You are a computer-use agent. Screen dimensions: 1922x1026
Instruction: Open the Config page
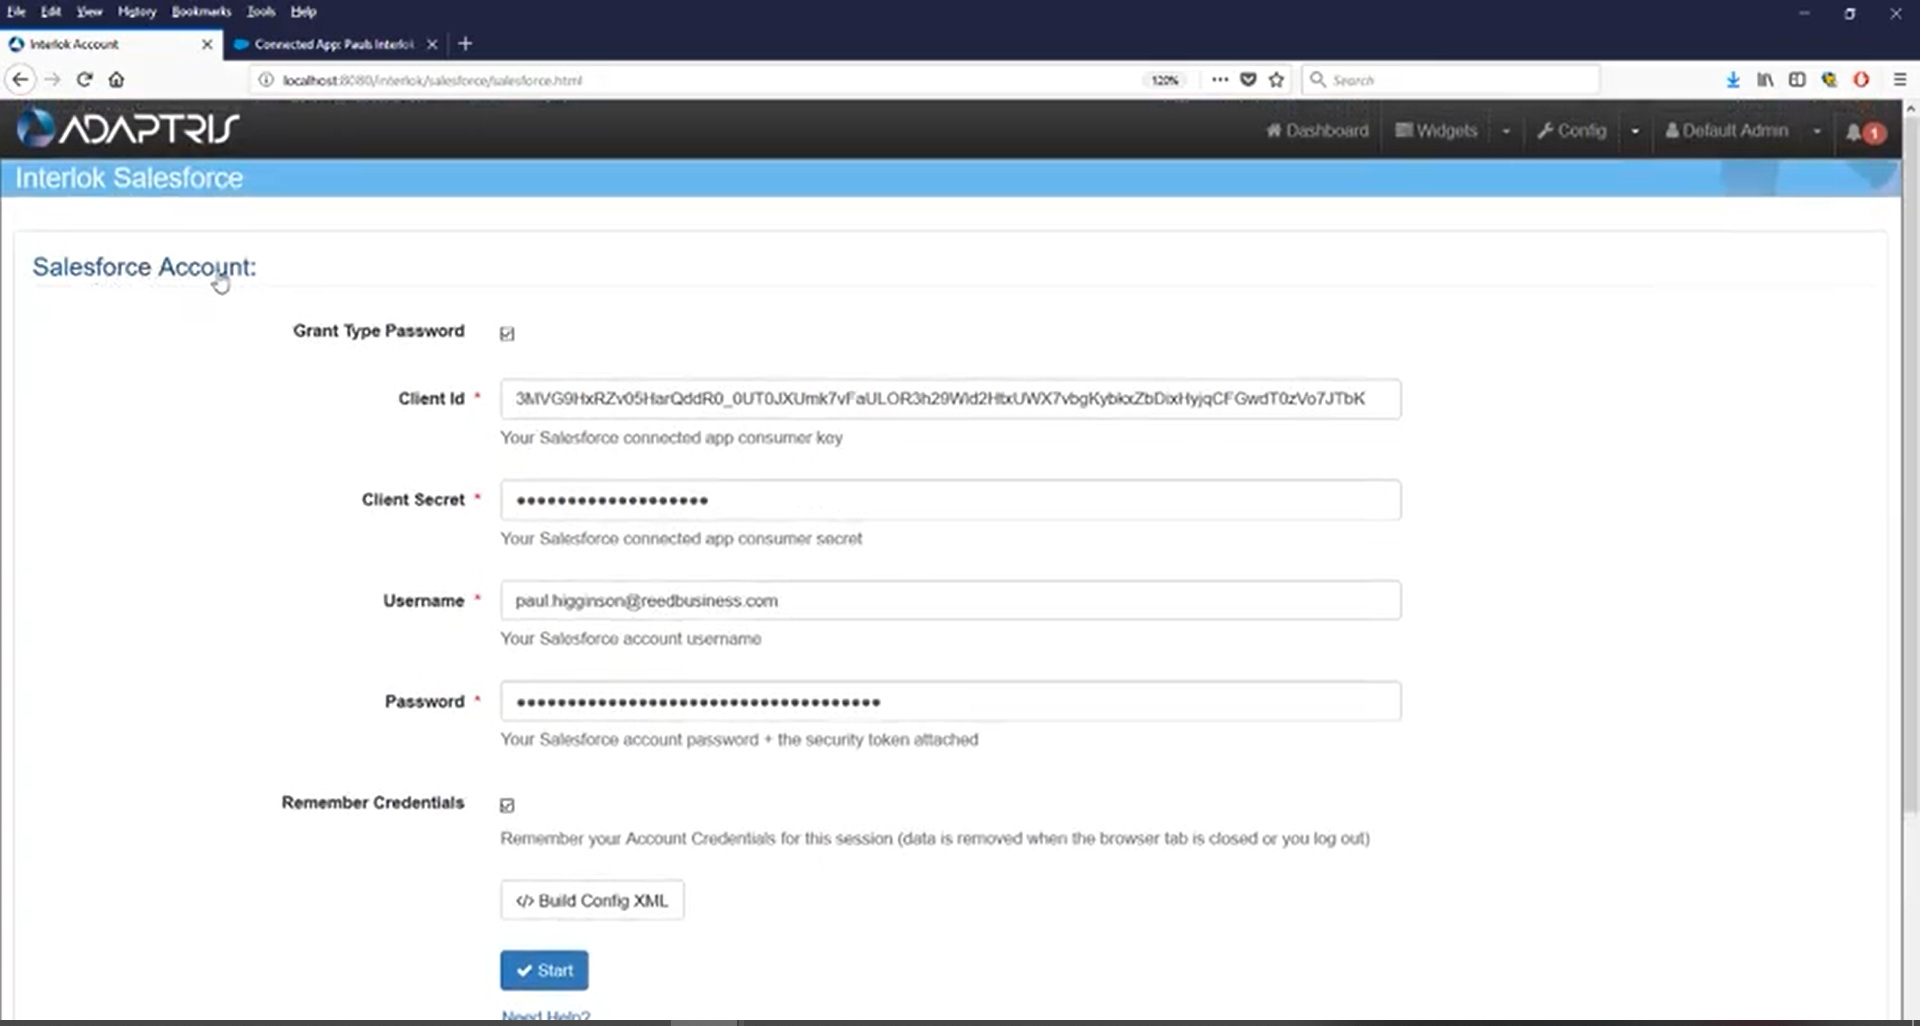1572,131
